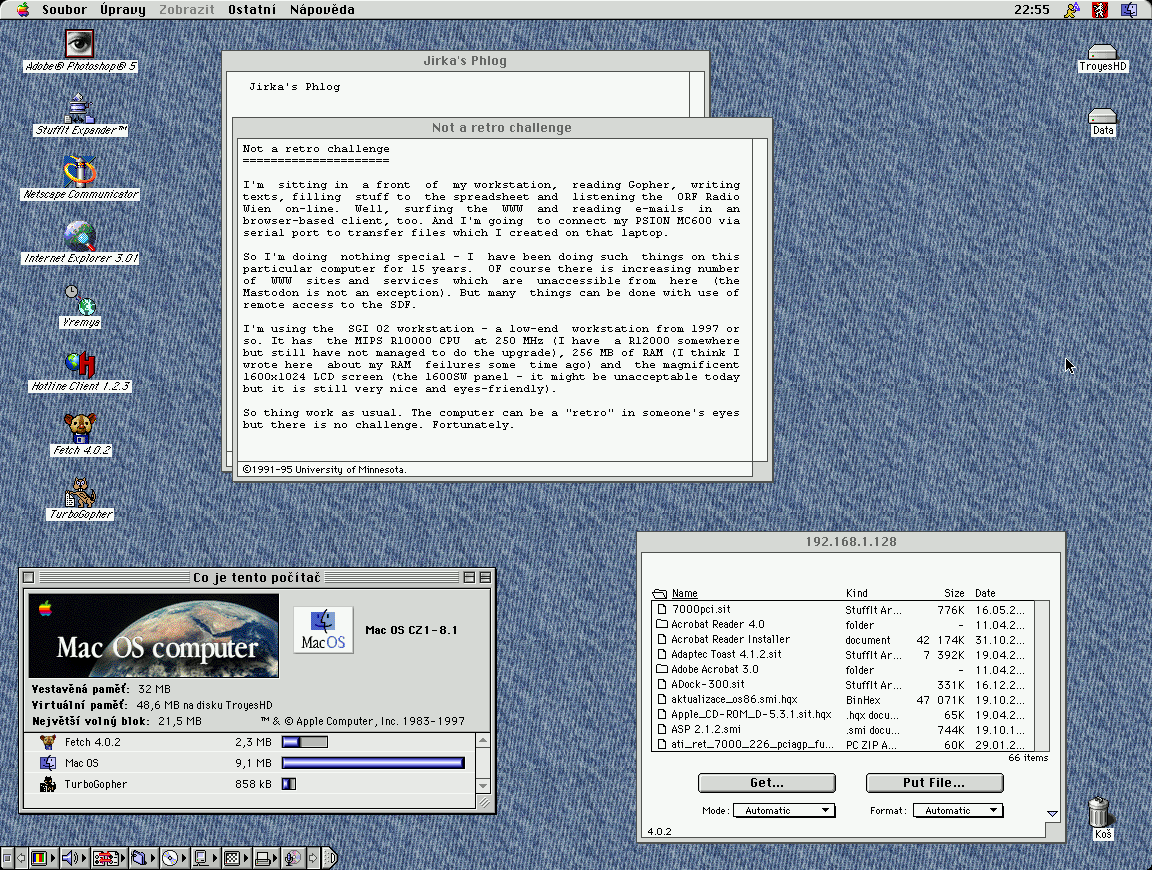Open the Format dropdown in Fetch

point(957,810)
